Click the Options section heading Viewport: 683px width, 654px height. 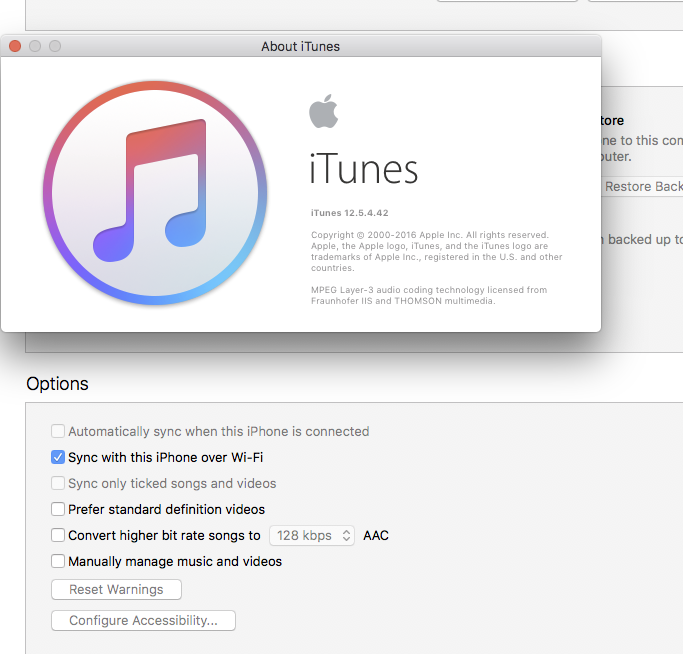point(57,384)
